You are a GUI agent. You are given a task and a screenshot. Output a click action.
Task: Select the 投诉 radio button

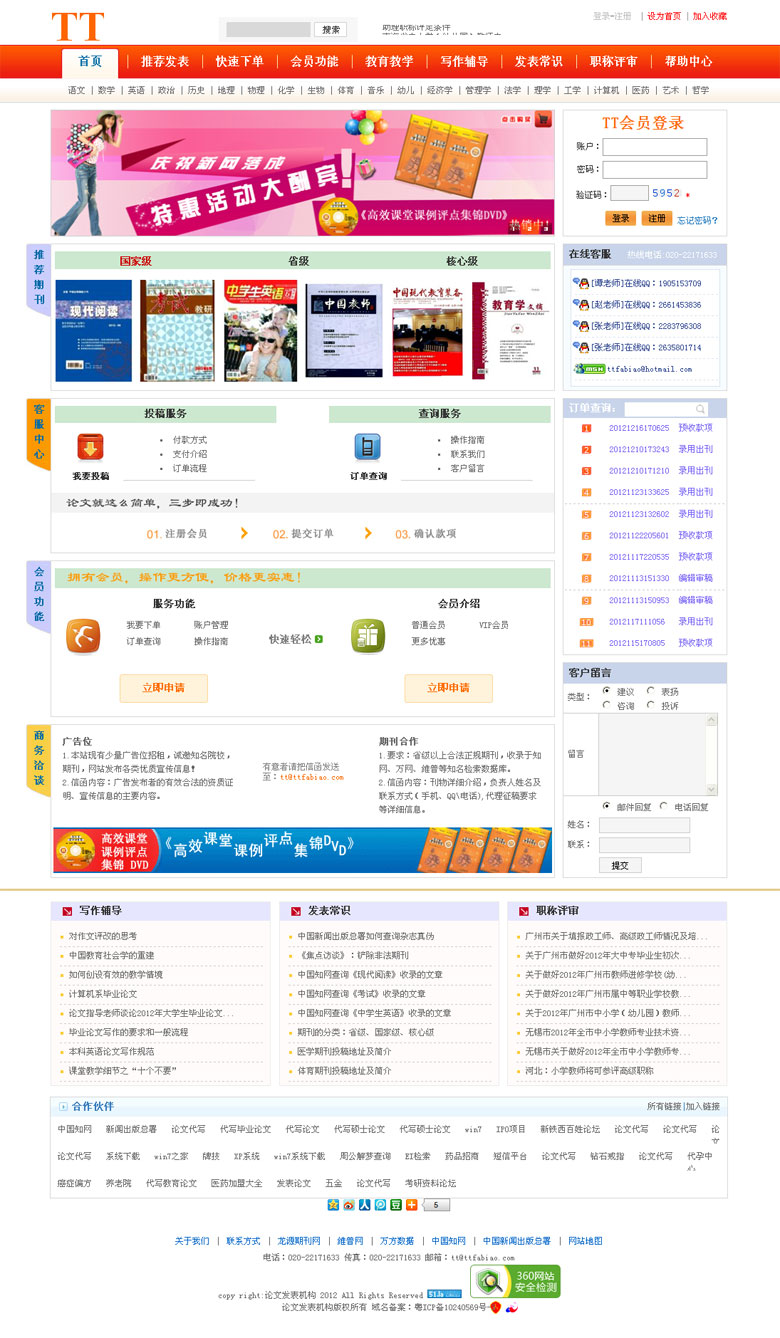click(x=651, y=705)
